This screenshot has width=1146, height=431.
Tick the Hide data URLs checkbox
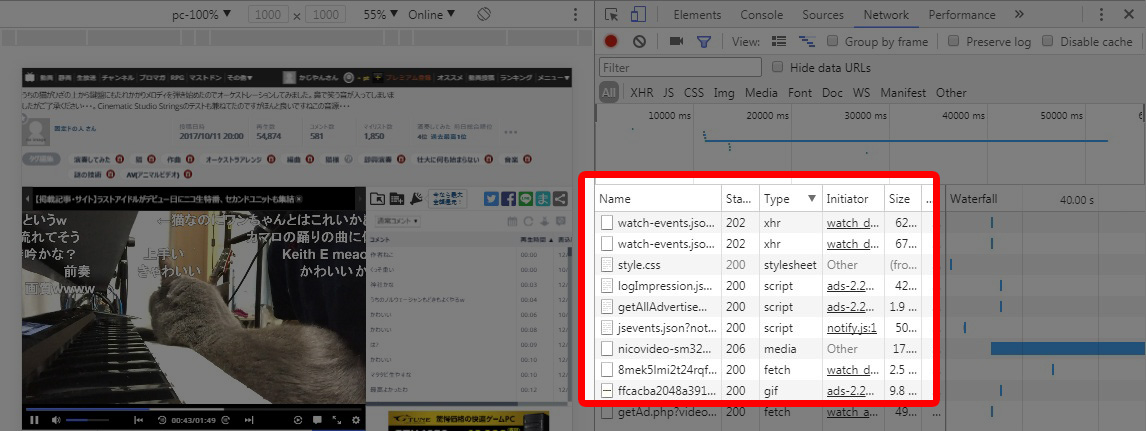[779, 67]
